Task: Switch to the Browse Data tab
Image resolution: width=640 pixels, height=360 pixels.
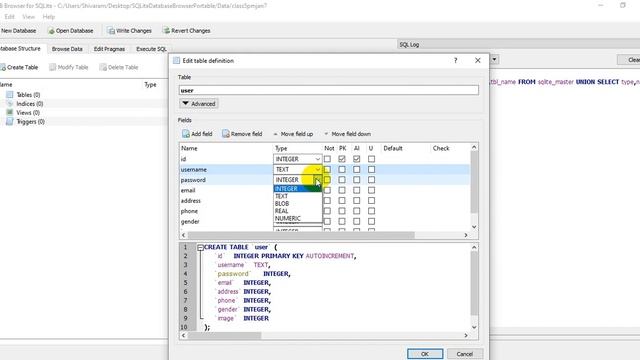Action: (x=67, y=49)
